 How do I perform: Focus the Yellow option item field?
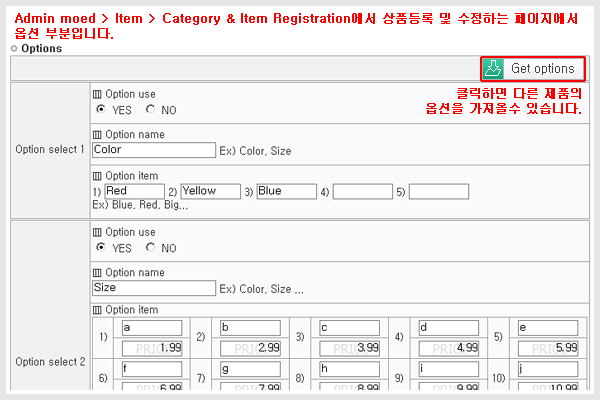point(211,191)
